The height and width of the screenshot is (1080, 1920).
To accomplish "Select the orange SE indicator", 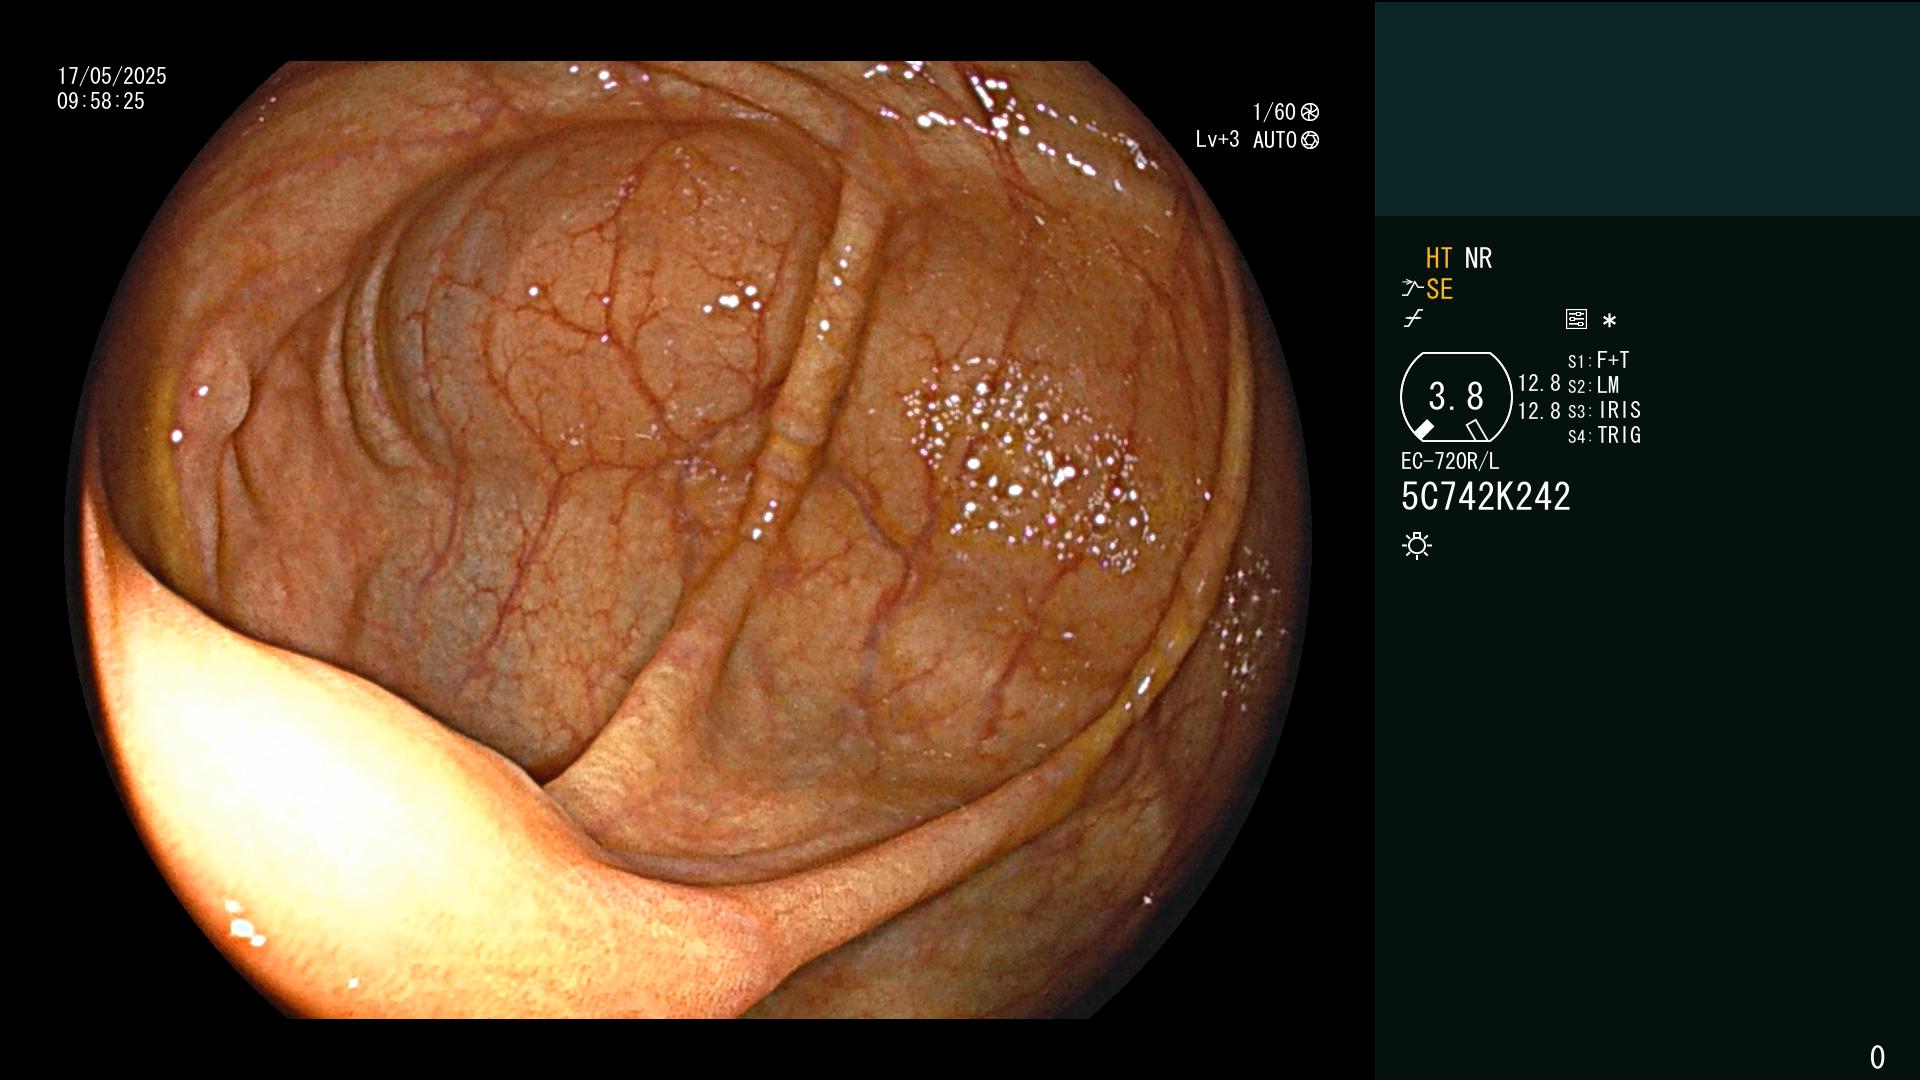I will 1439,289.
